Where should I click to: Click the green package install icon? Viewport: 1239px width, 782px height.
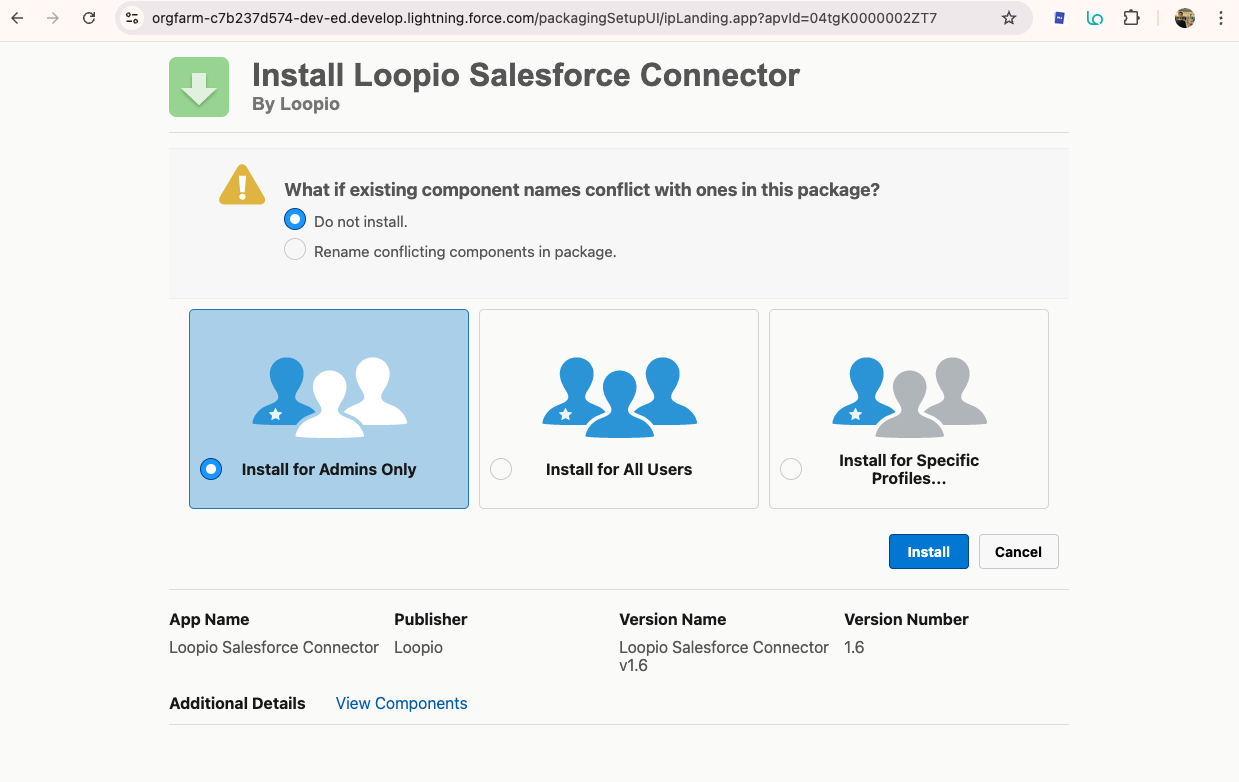click(199, 87)
